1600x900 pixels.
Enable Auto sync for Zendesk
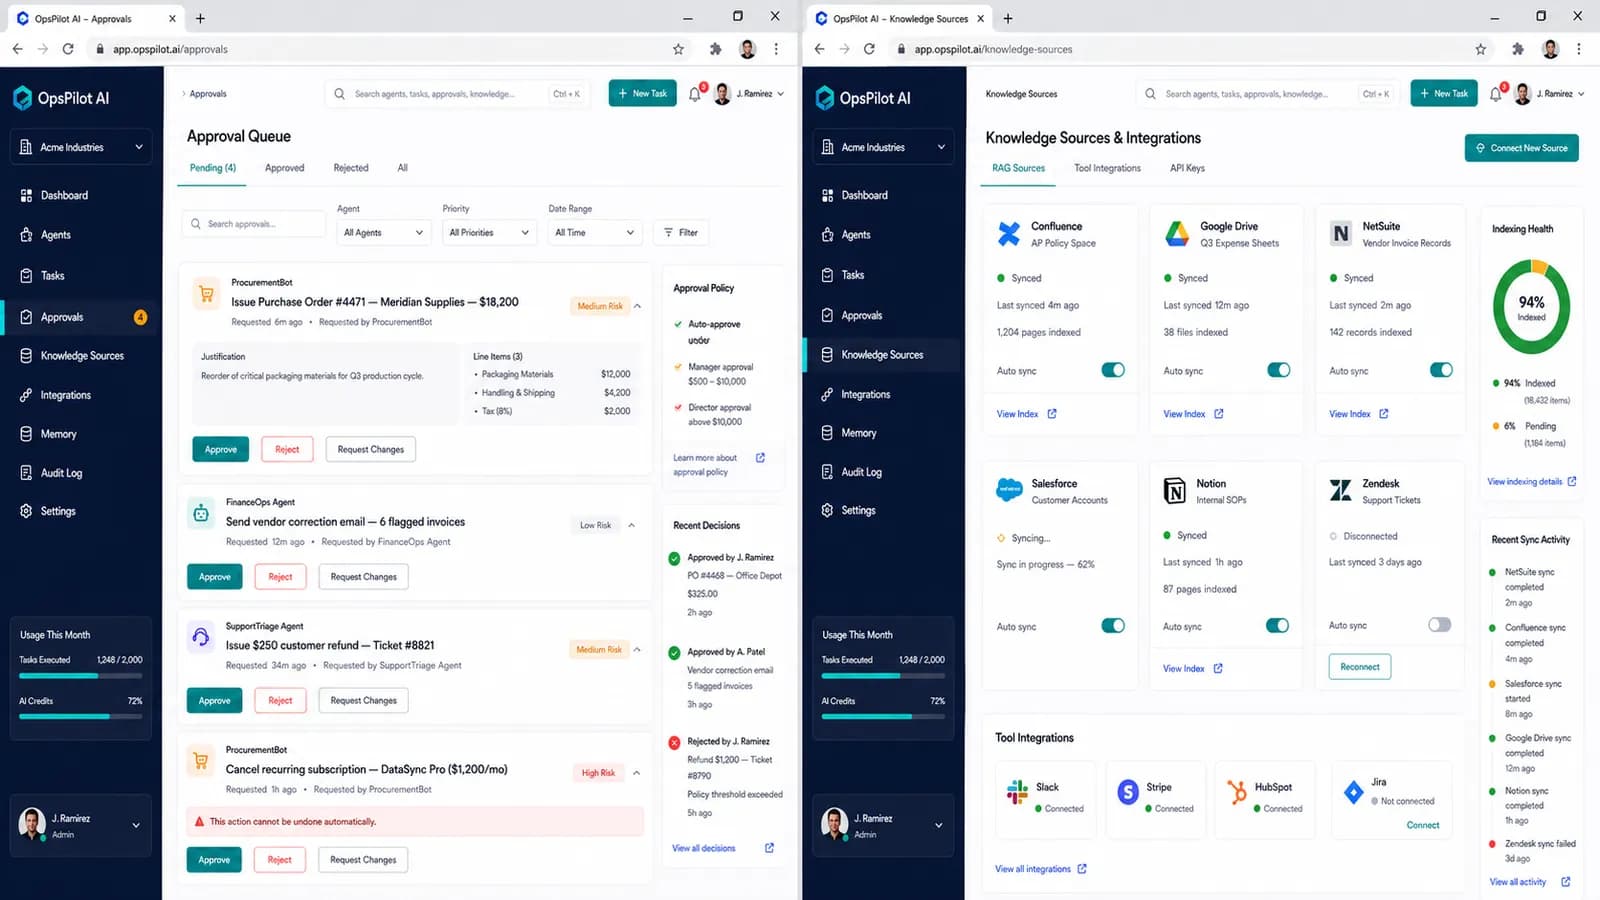pos(1440,625)
